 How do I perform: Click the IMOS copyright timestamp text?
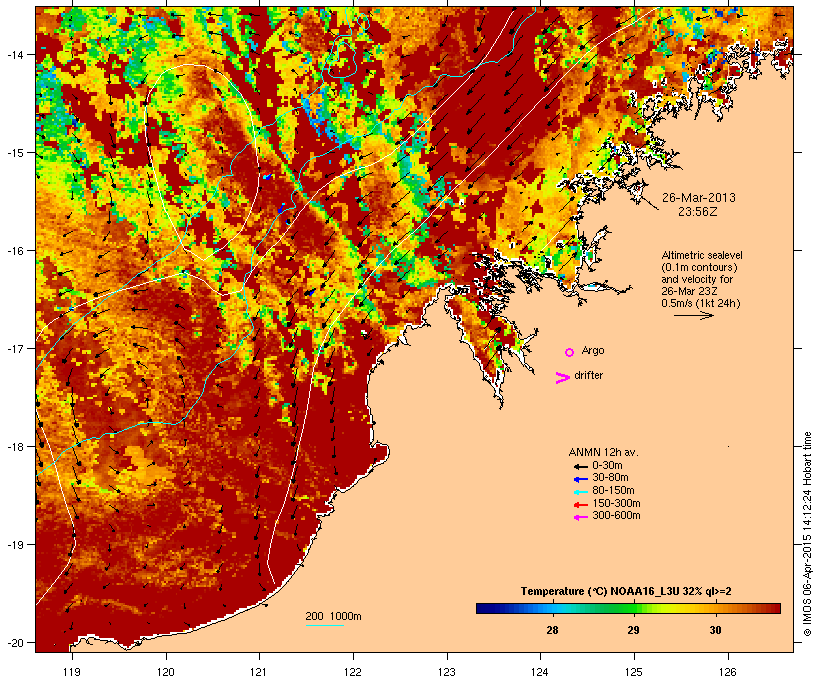(x=807, y=534)
